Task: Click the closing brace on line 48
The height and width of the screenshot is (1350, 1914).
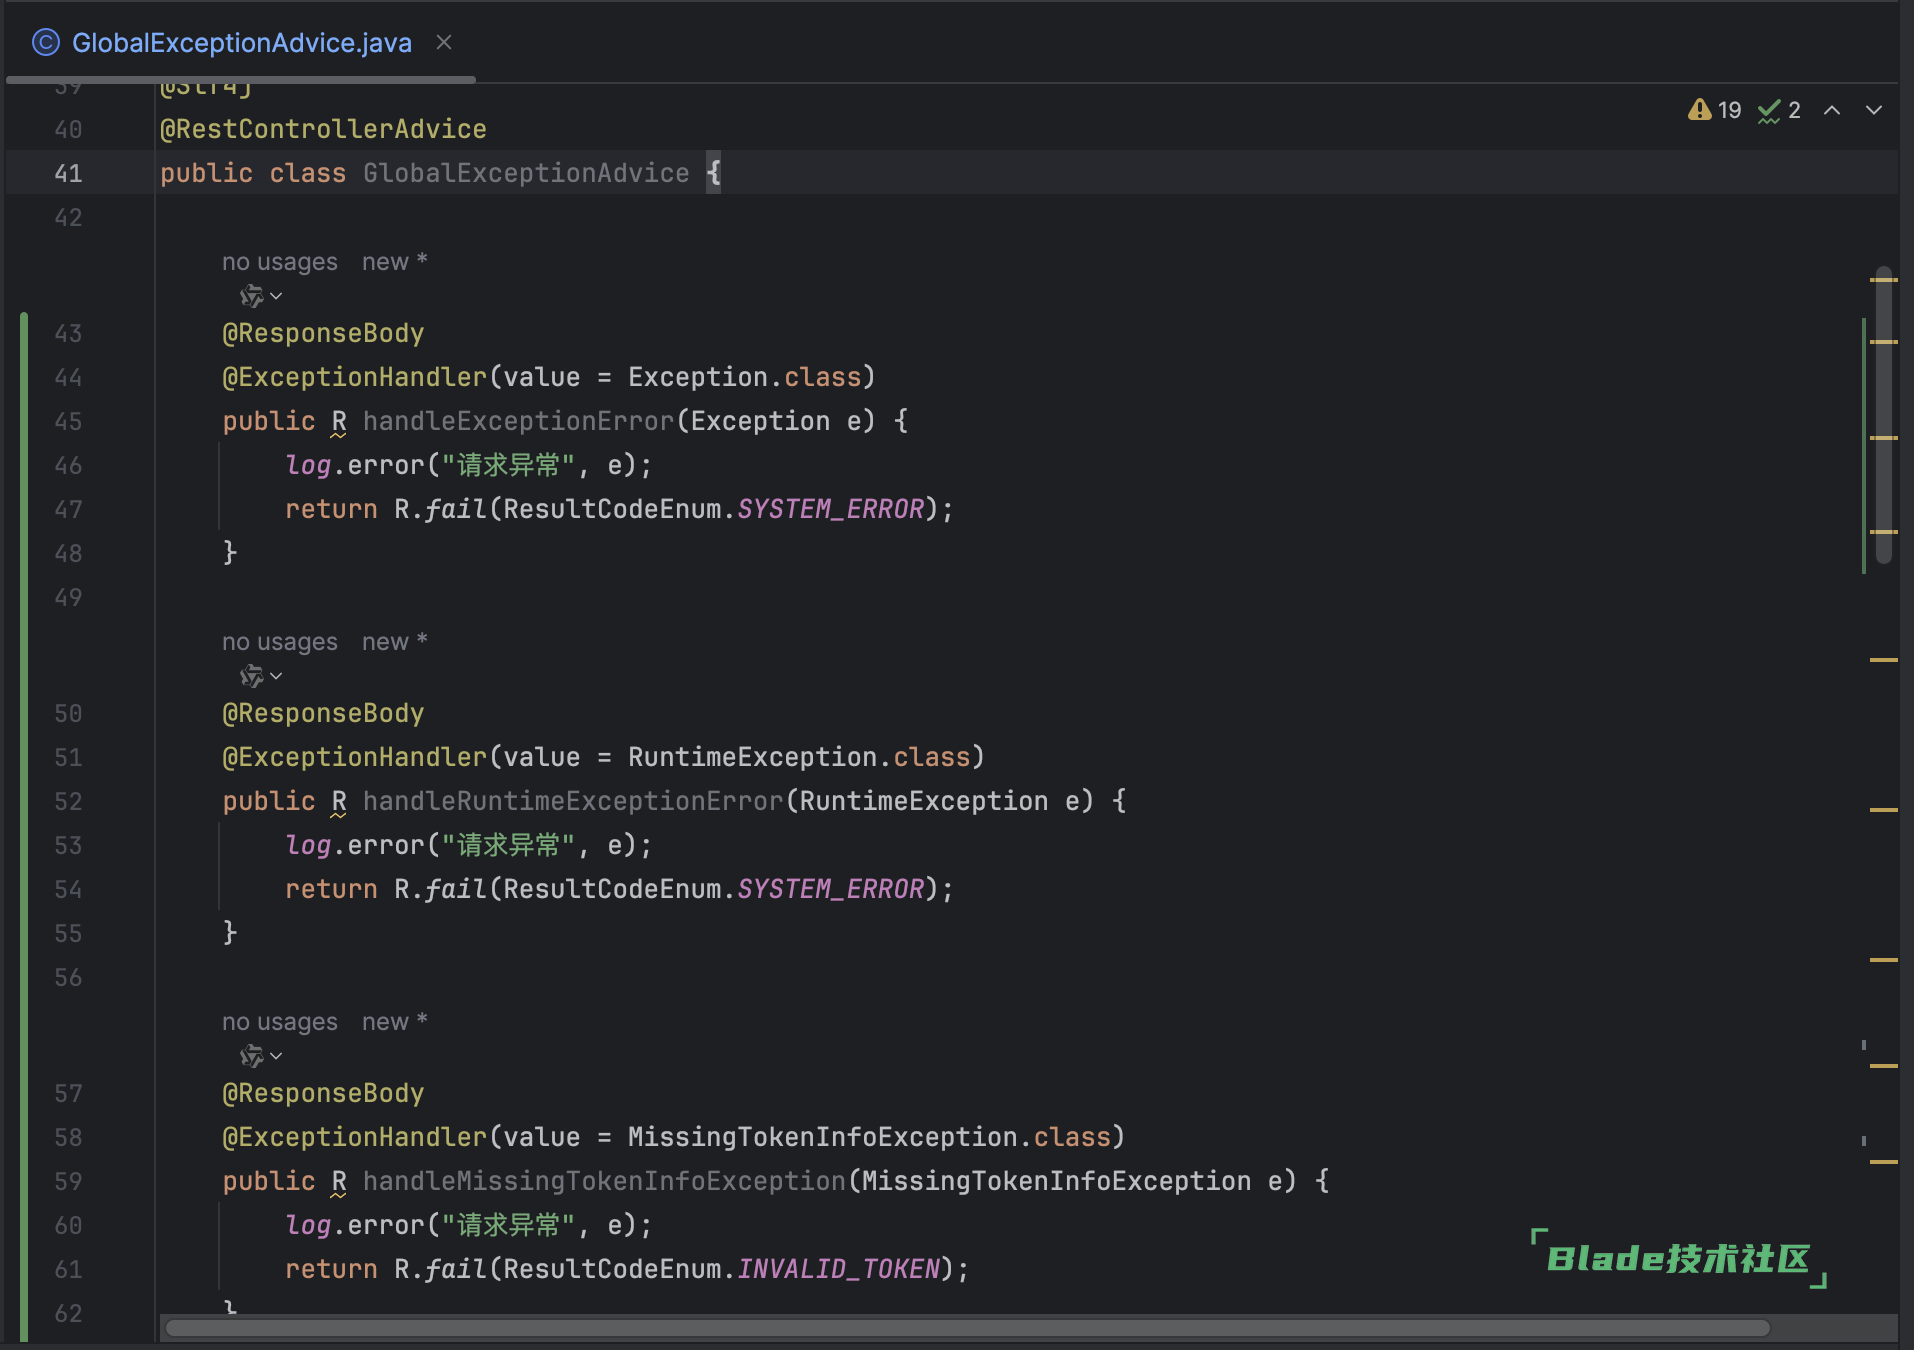Action: [230, 553]
